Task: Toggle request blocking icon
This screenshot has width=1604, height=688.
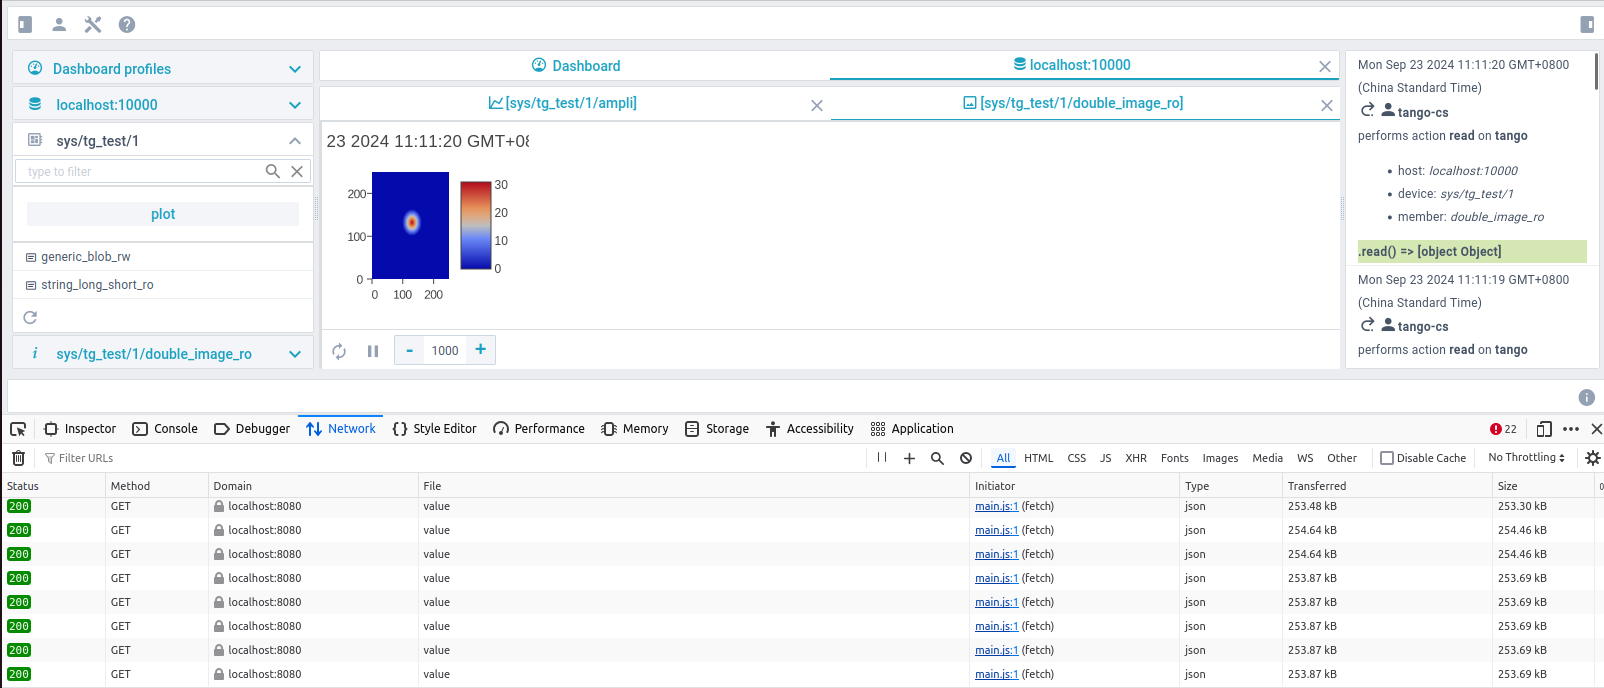Action: click(966, 458)
